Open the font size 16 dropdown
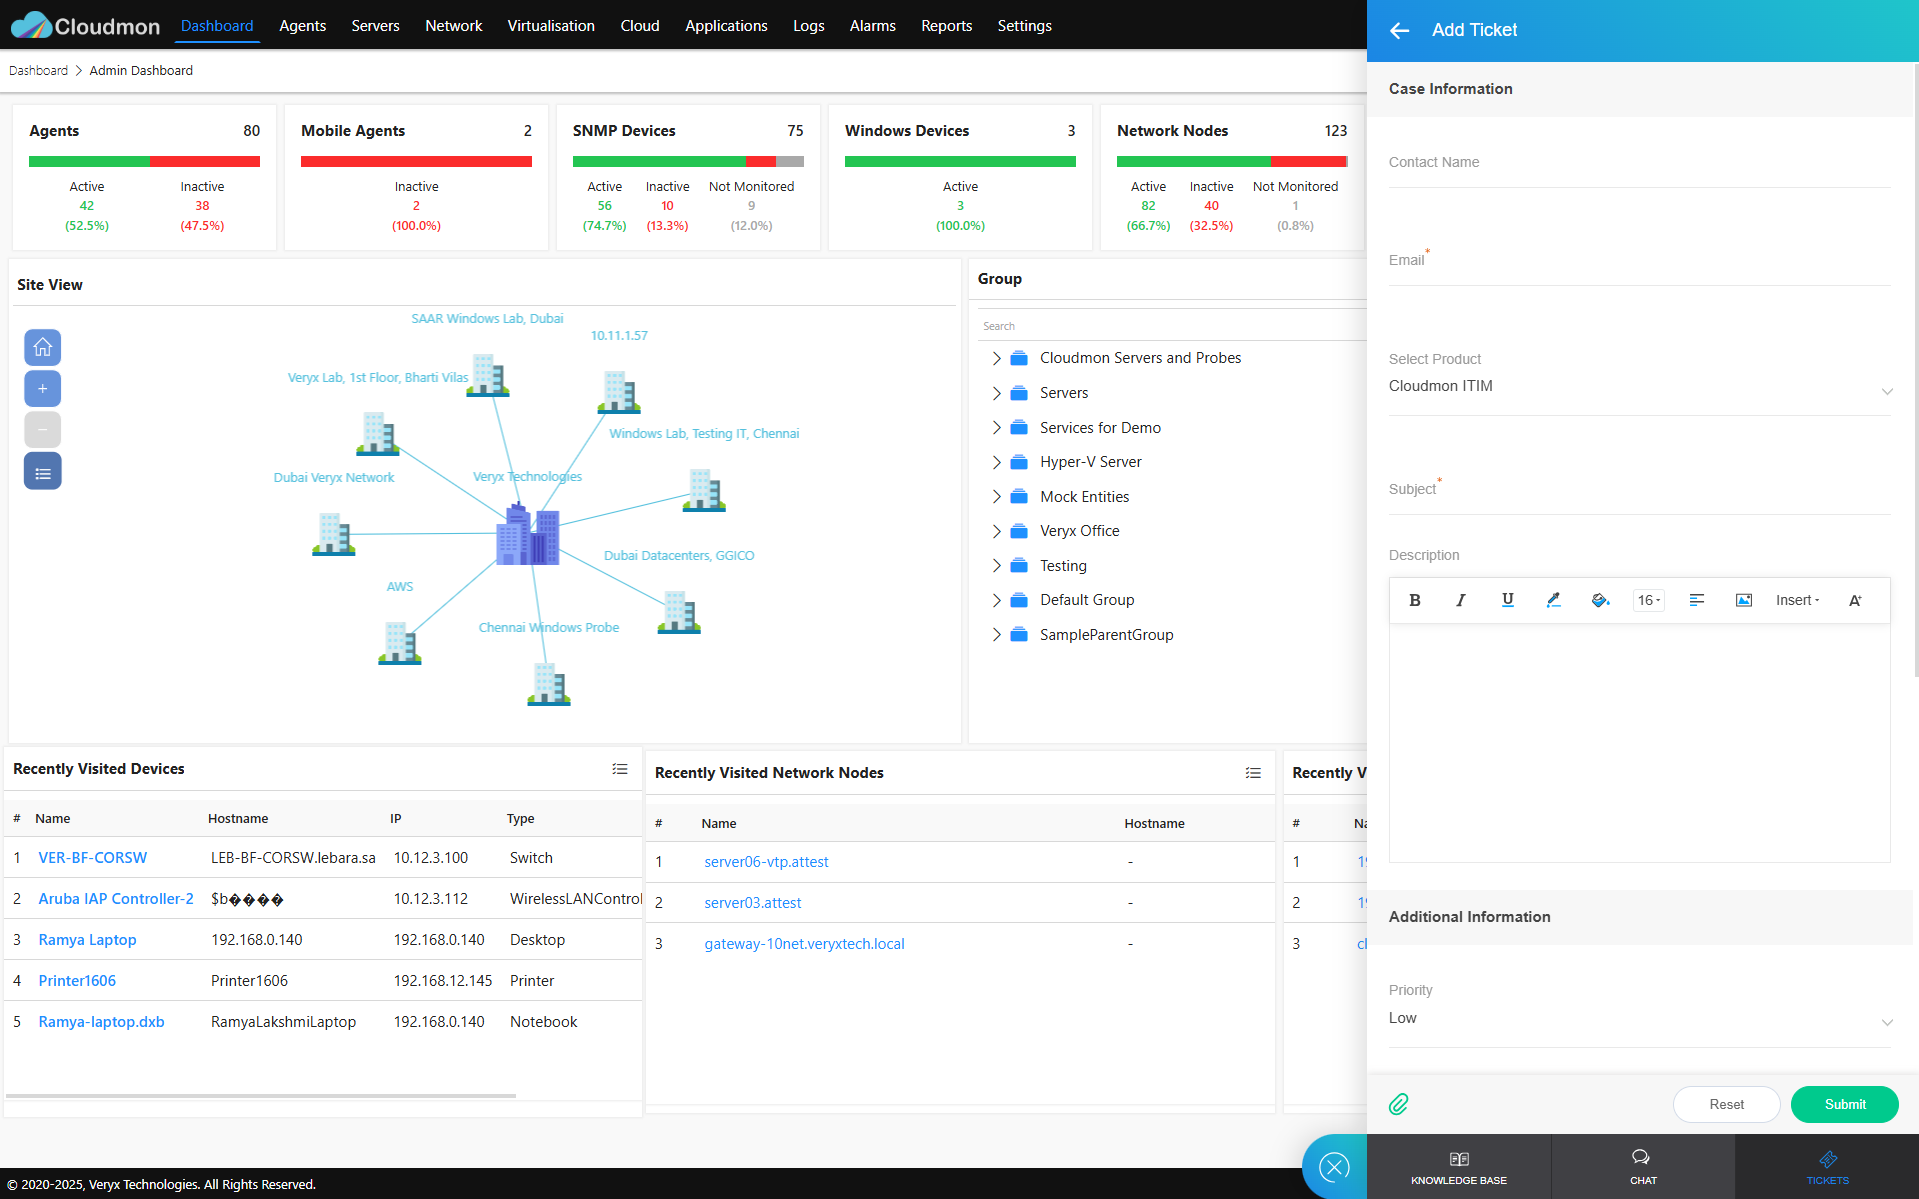Viewport: 1919px width, 1199px height. click(x=1648, y=600)
